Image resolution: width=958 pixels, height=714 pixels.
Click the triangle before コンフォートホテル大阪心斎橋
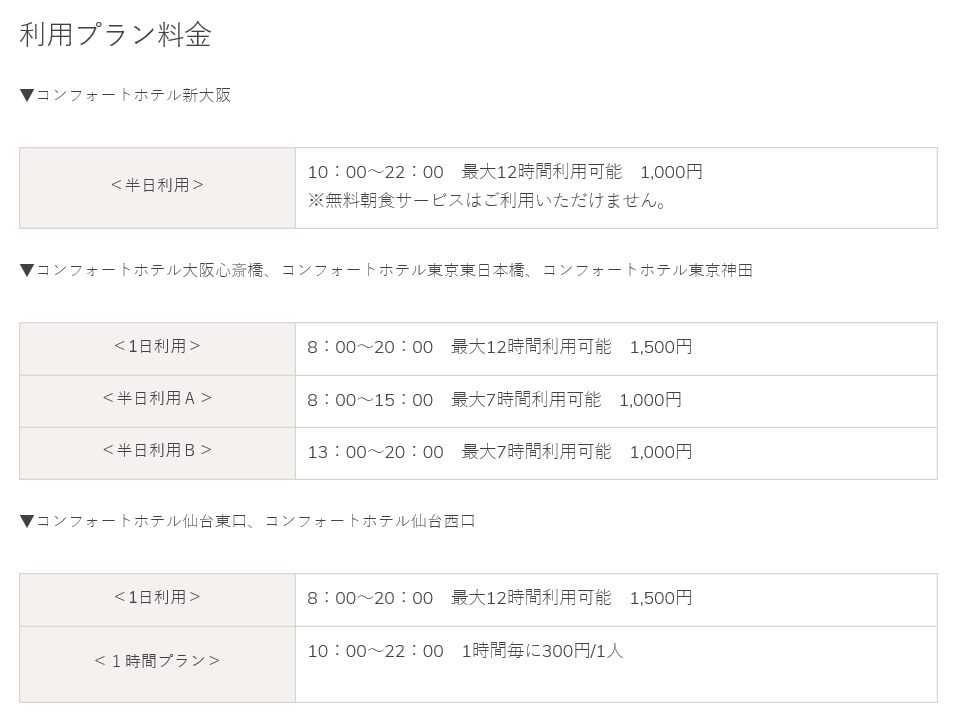point(27,270)
